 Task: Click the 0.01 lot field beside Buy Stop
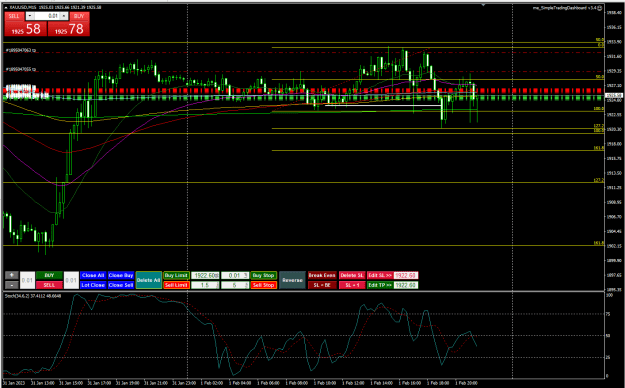coord(235,275)
